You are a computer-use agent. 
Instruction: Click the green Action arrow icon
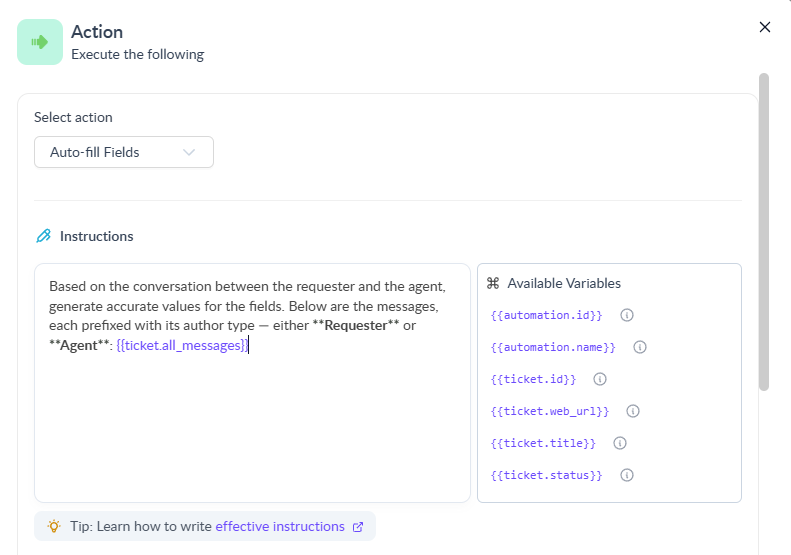pyautogui.click(x=40, y=42)
